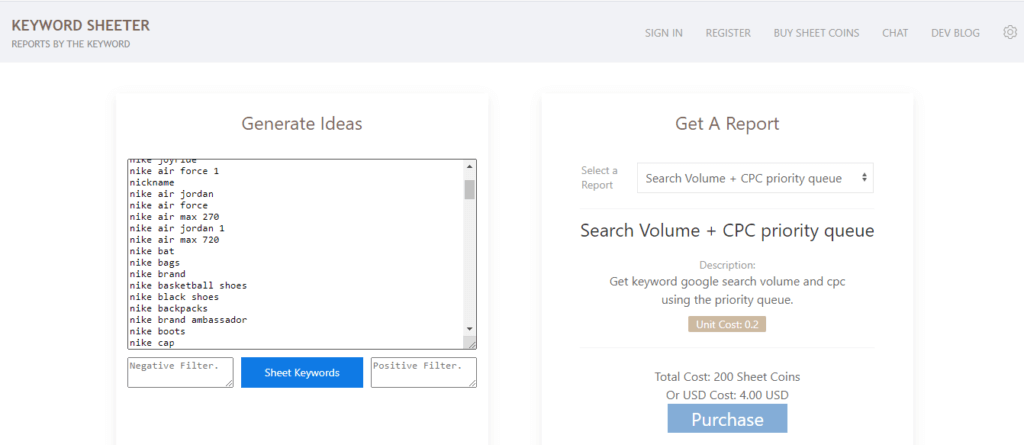Visit the Dev Blog link

[x=955, y=33]
